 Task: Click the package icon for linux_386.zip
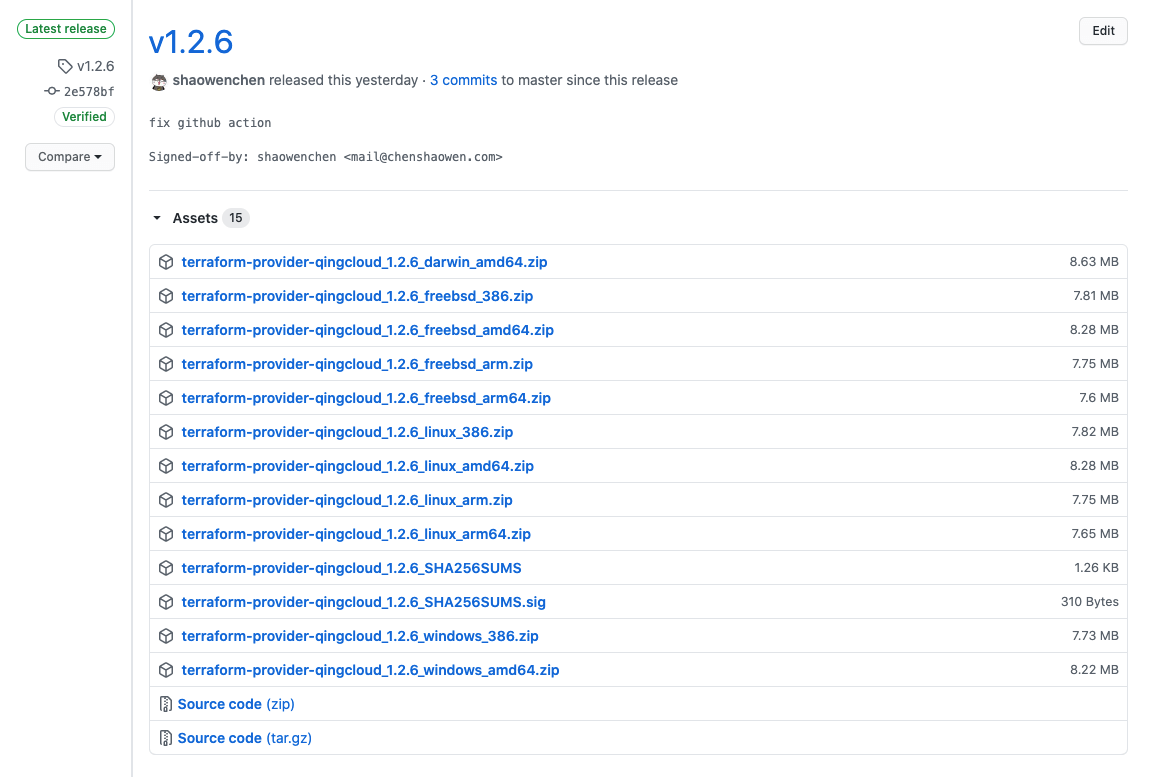point(166,432)
